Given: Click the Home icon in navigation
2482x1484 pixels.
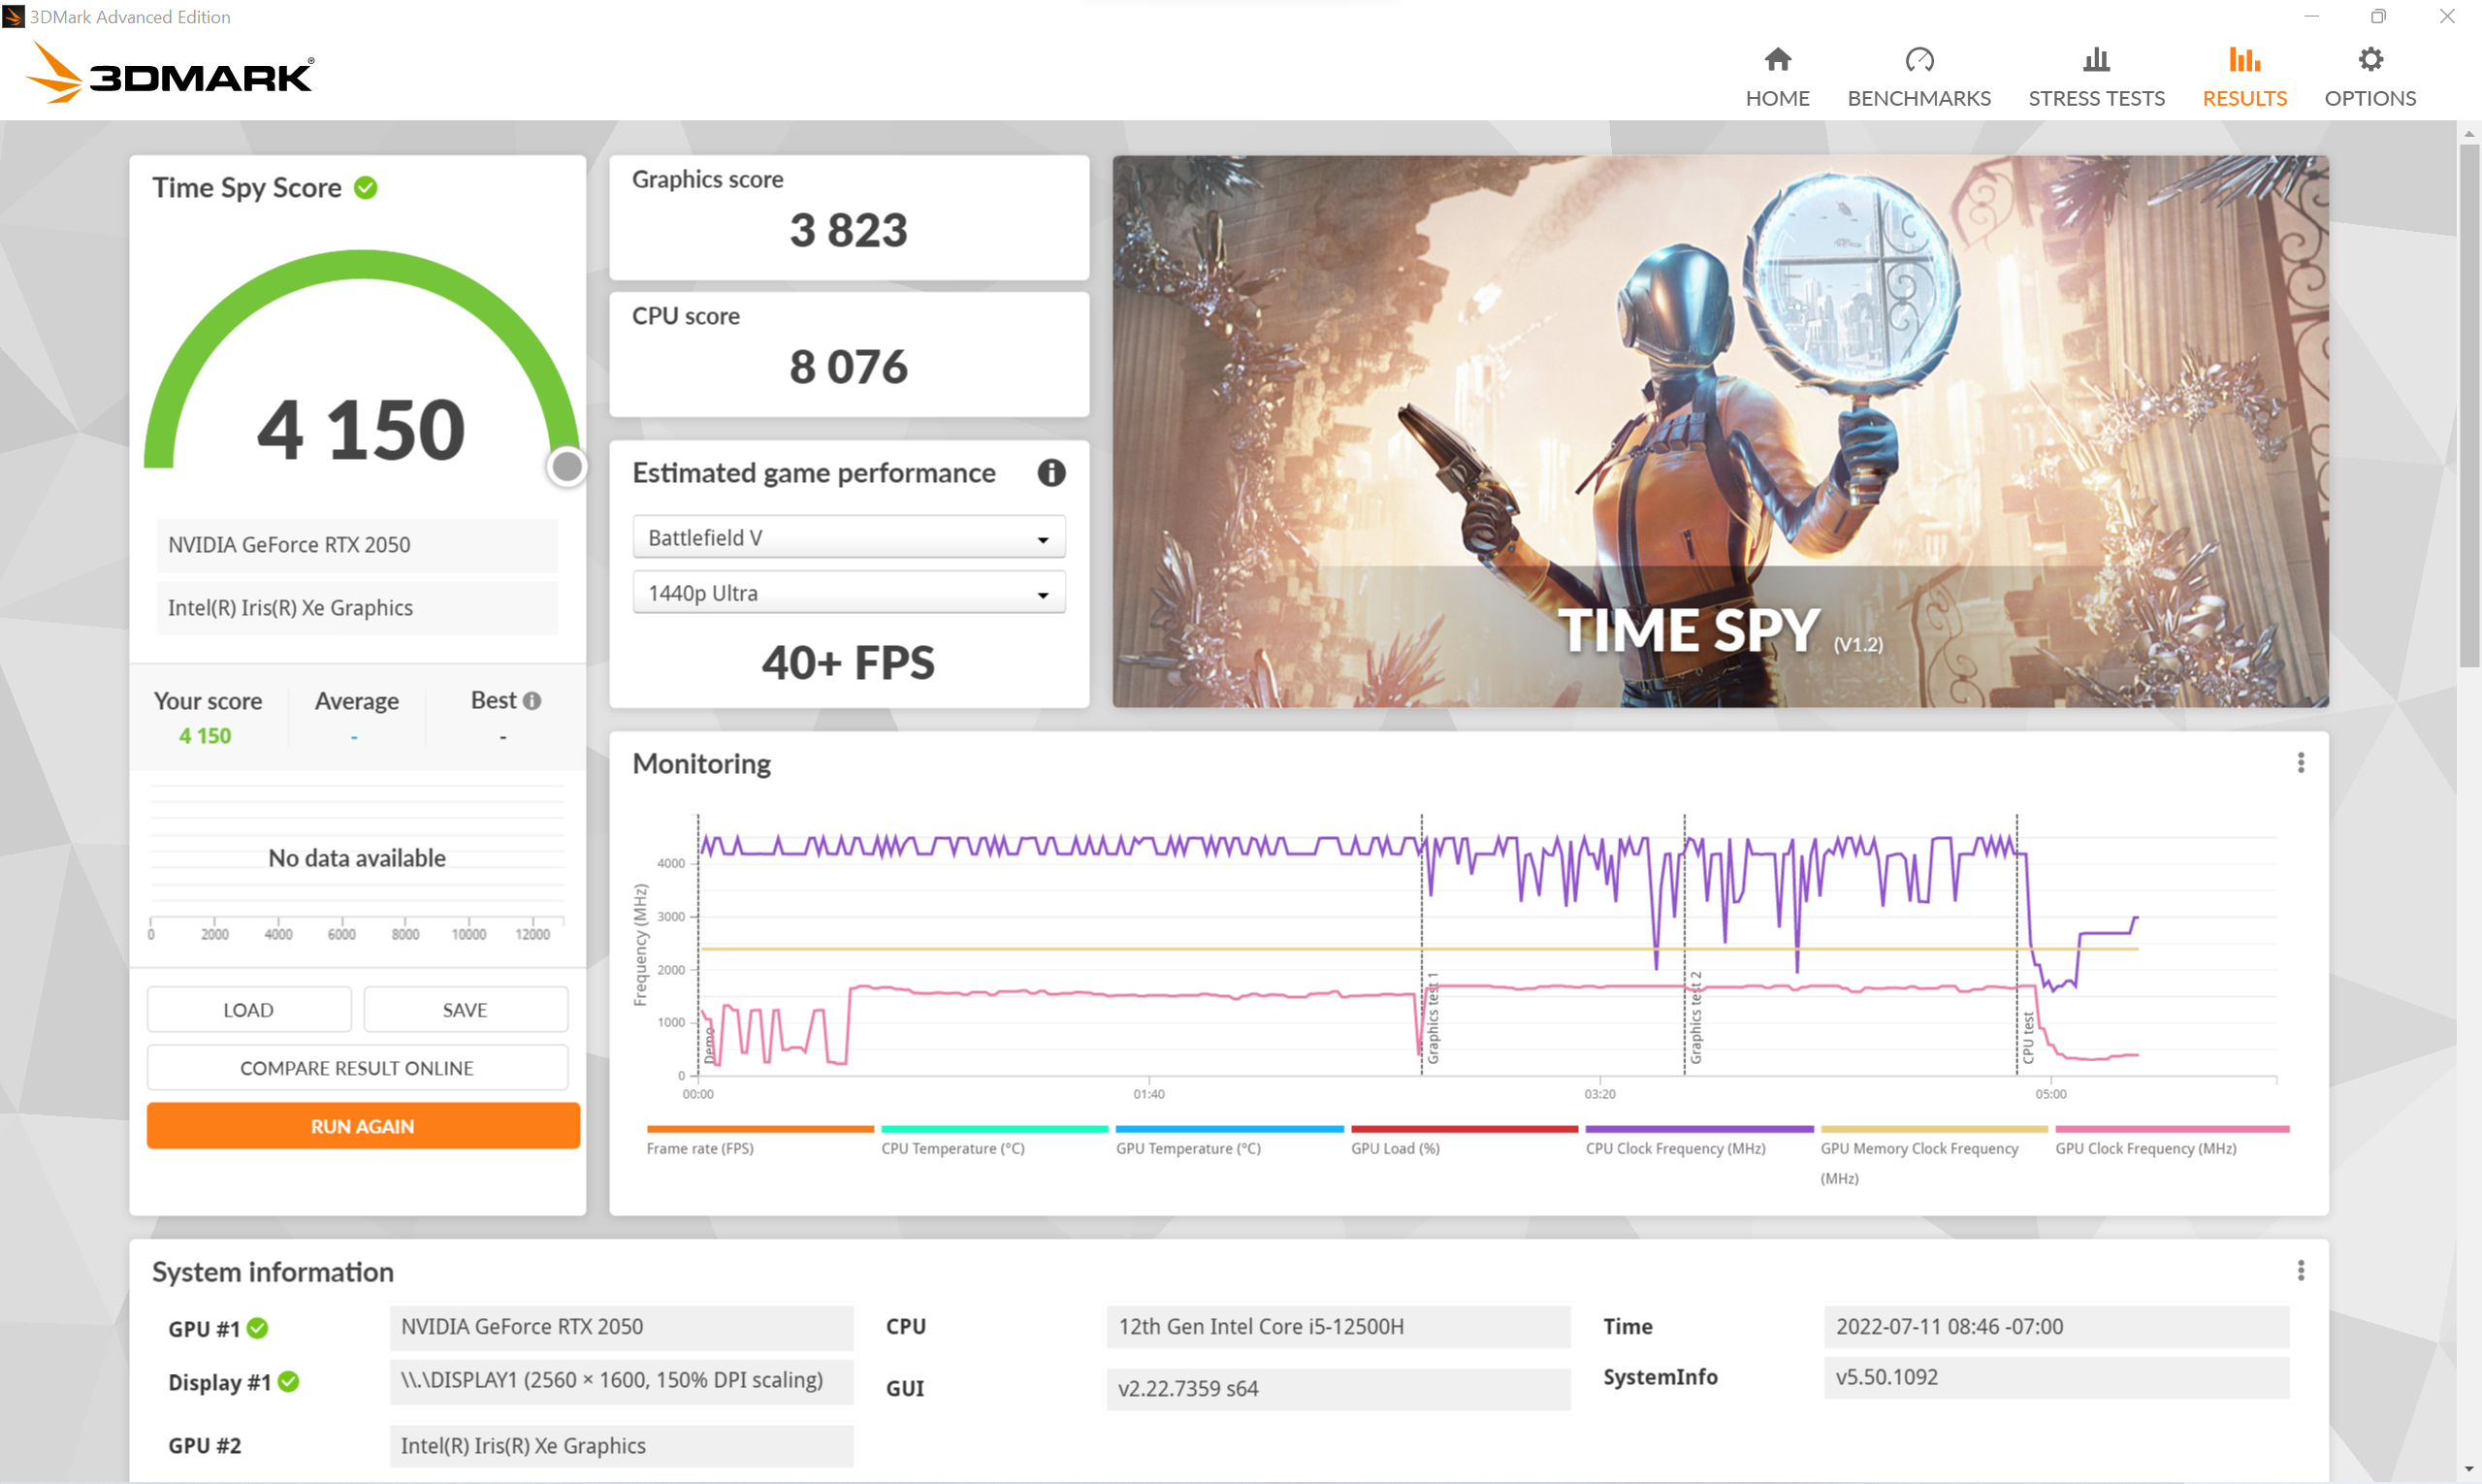Looking at the screenshot, I should (1777, 60).
